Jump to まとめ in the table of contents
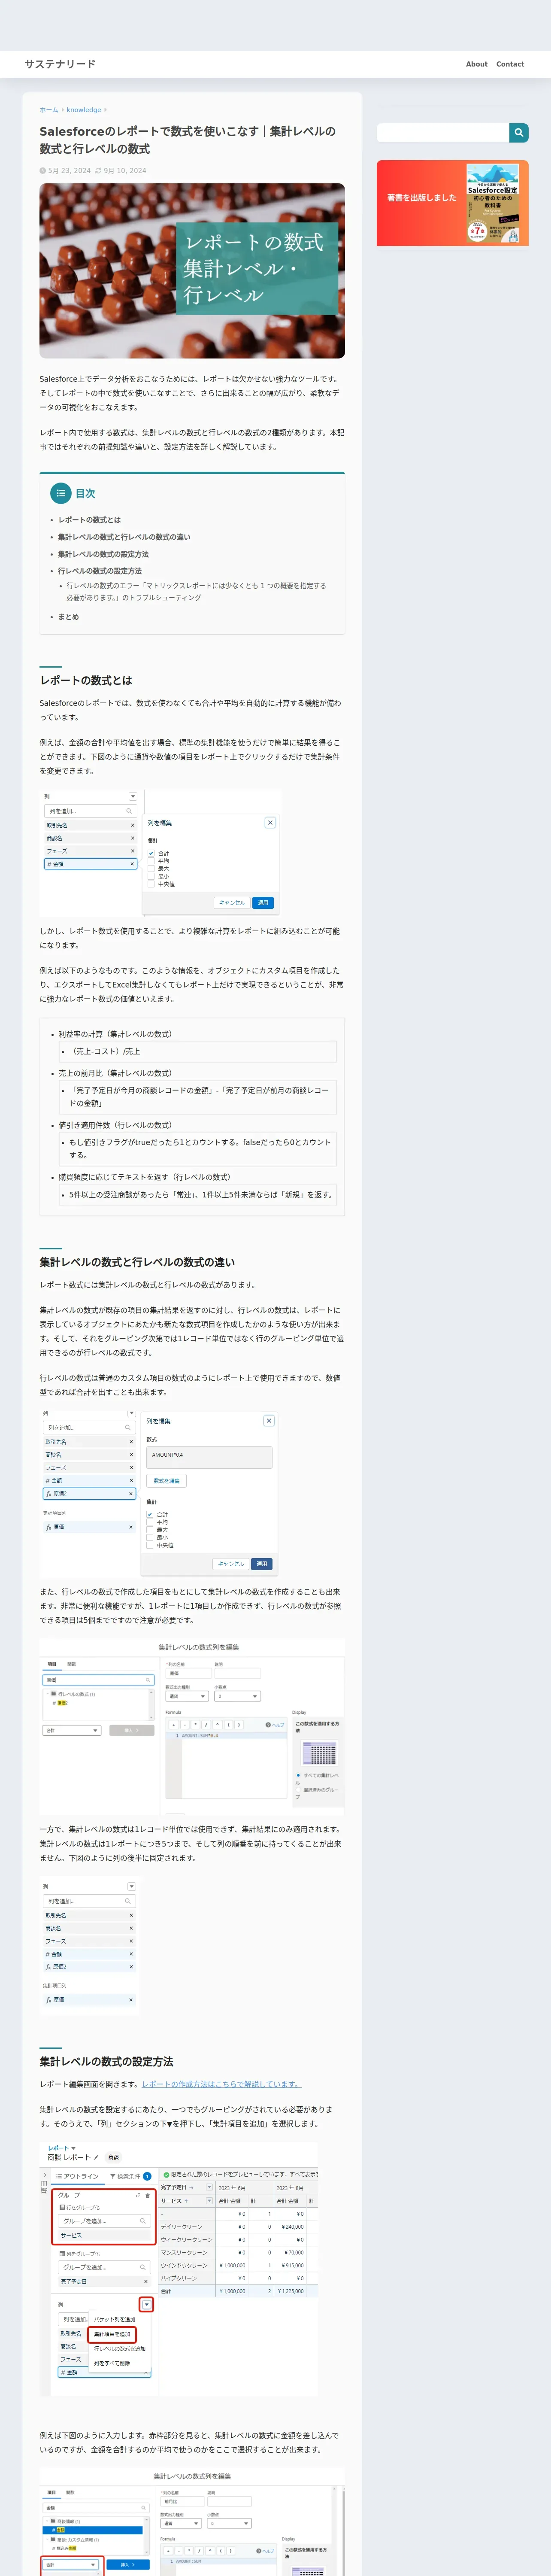The width and height of the screenshot is (551, 2576). 68,617
